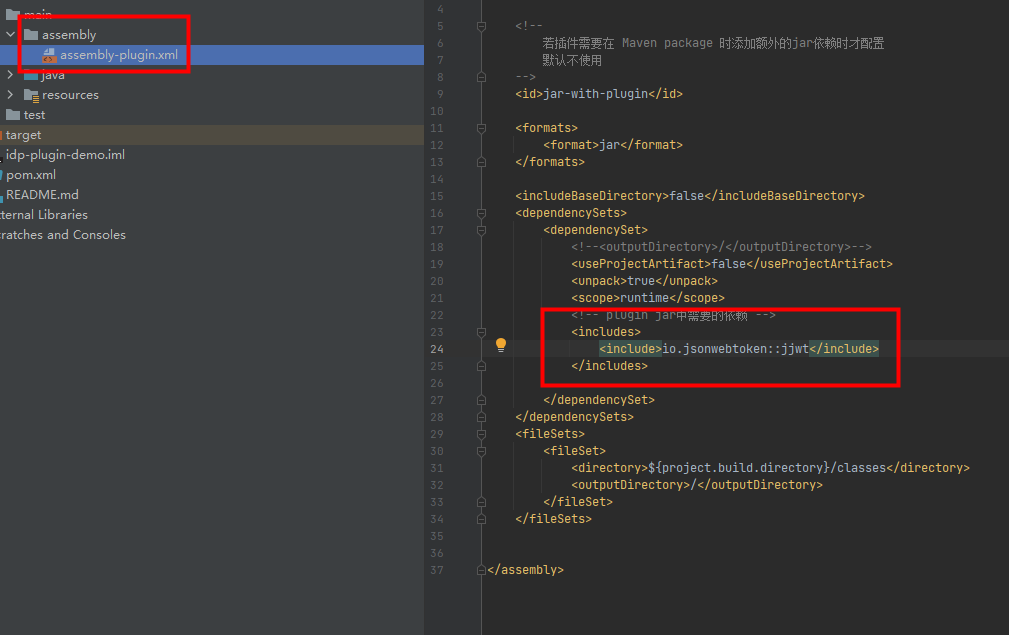
Task: Select External Libraries node
Action: tap(43, 215)
